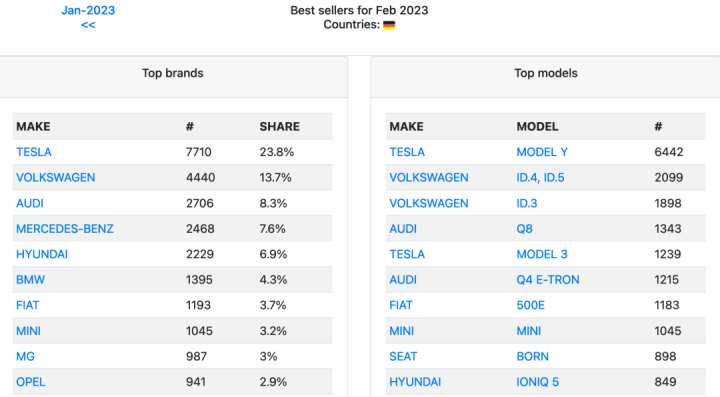Select the ID.4, ID.5 model link
Image resolution: width=720 pixels, height=397 pixels.
click(x=540, y=178)
